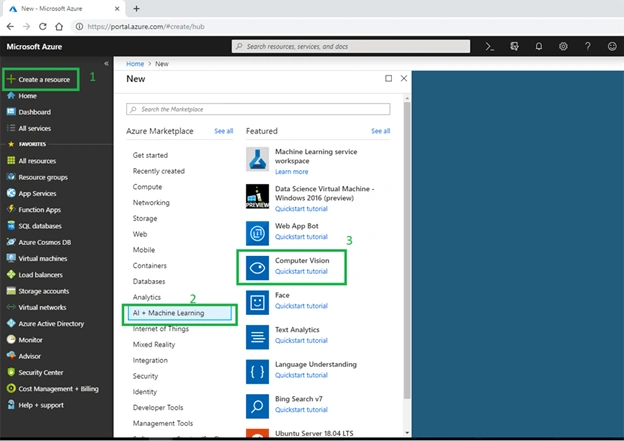Open App Services in the sidebar

click(x=37, y=193)
